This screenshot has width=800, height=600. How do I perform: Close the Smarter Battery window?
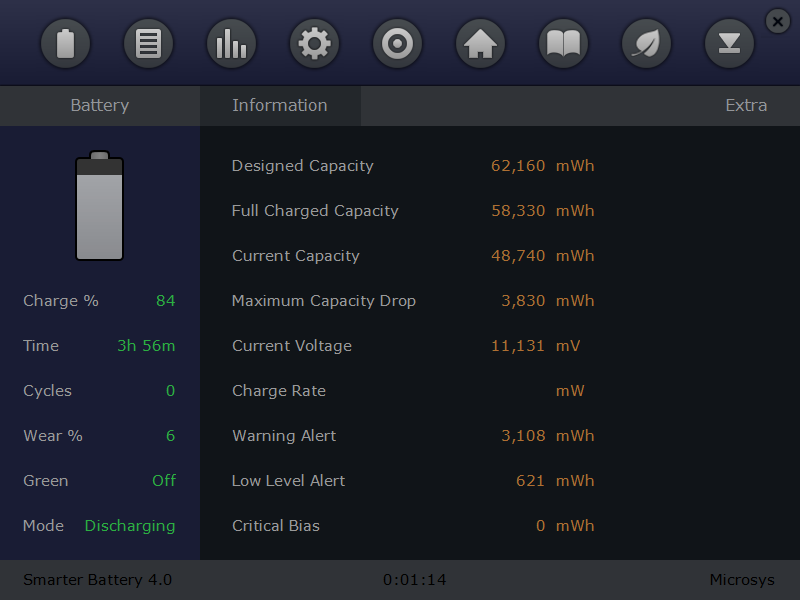click(778, 21)
